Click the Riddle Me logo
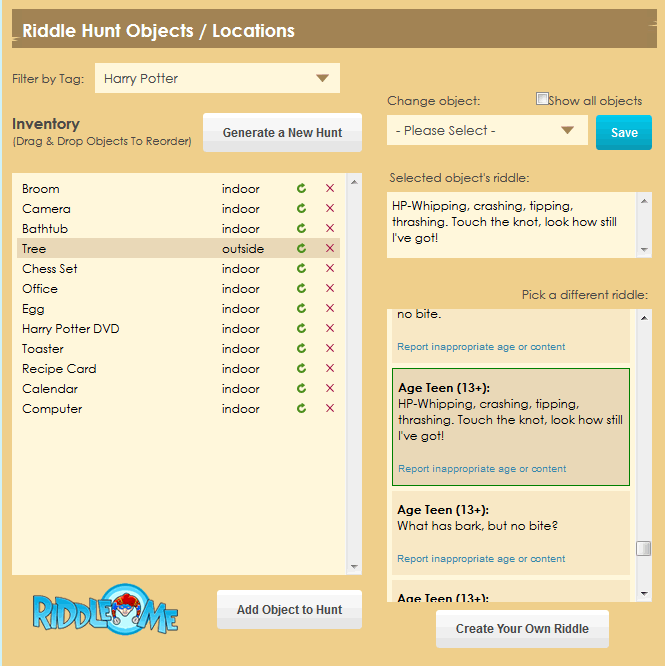 click(105, 610)
